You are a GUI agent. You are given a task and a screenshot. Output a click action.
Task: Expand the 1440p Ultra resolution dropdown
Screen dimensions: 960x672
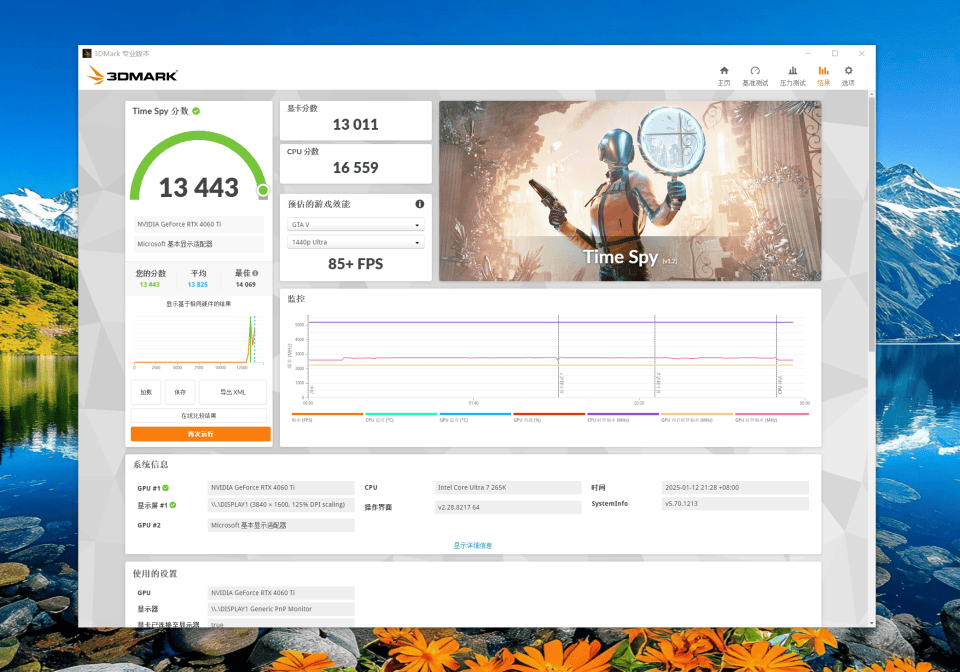coord(356,242)
